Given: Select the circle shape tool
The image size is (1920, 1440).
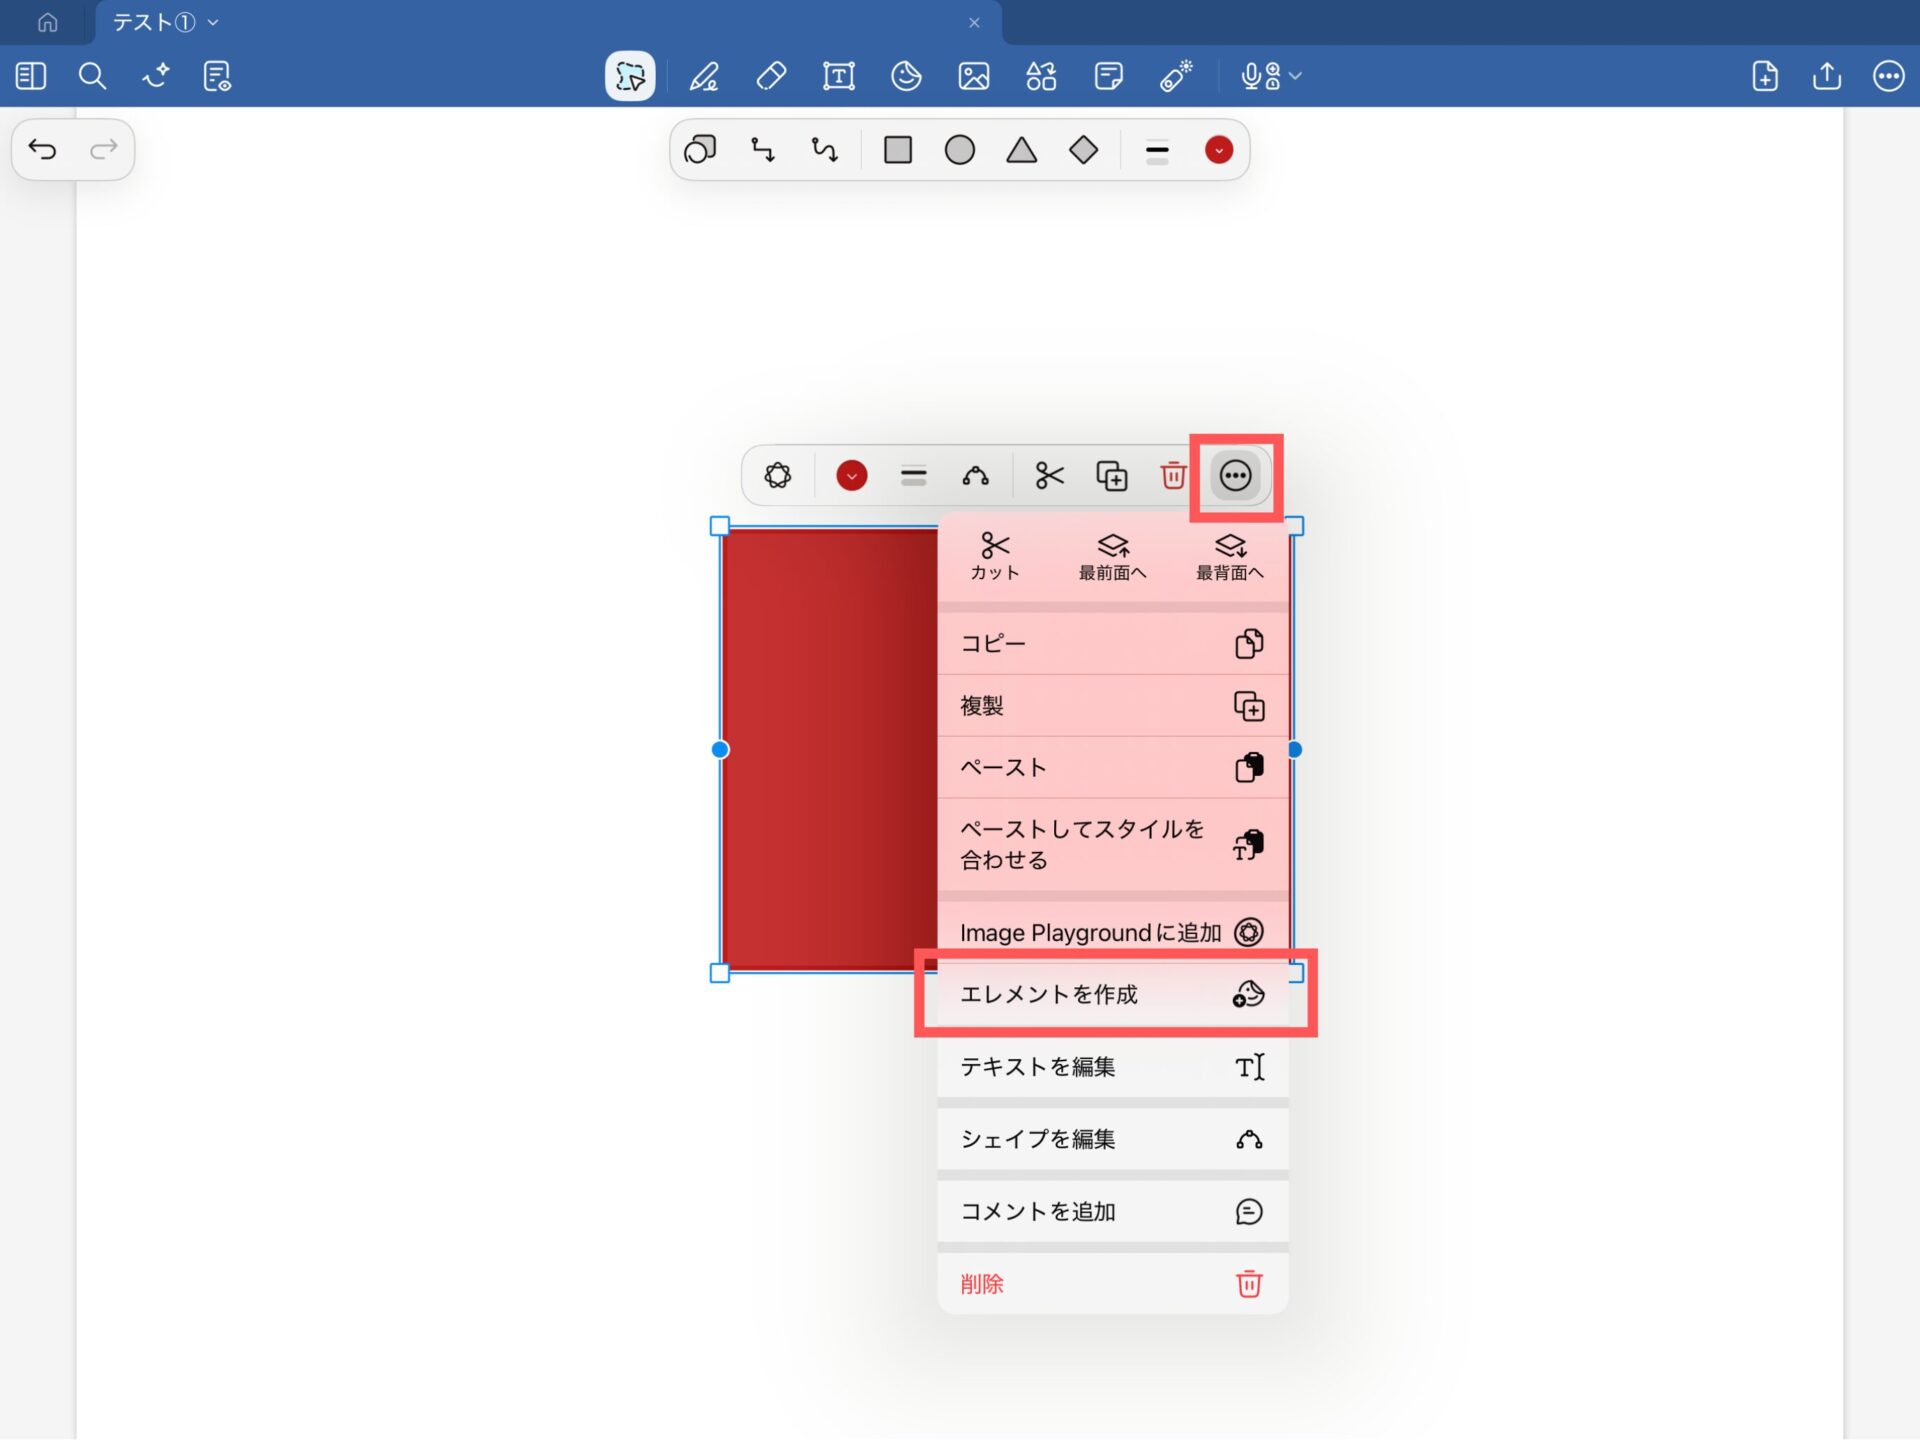Looking at the screenshot, I should pos(959,150).
